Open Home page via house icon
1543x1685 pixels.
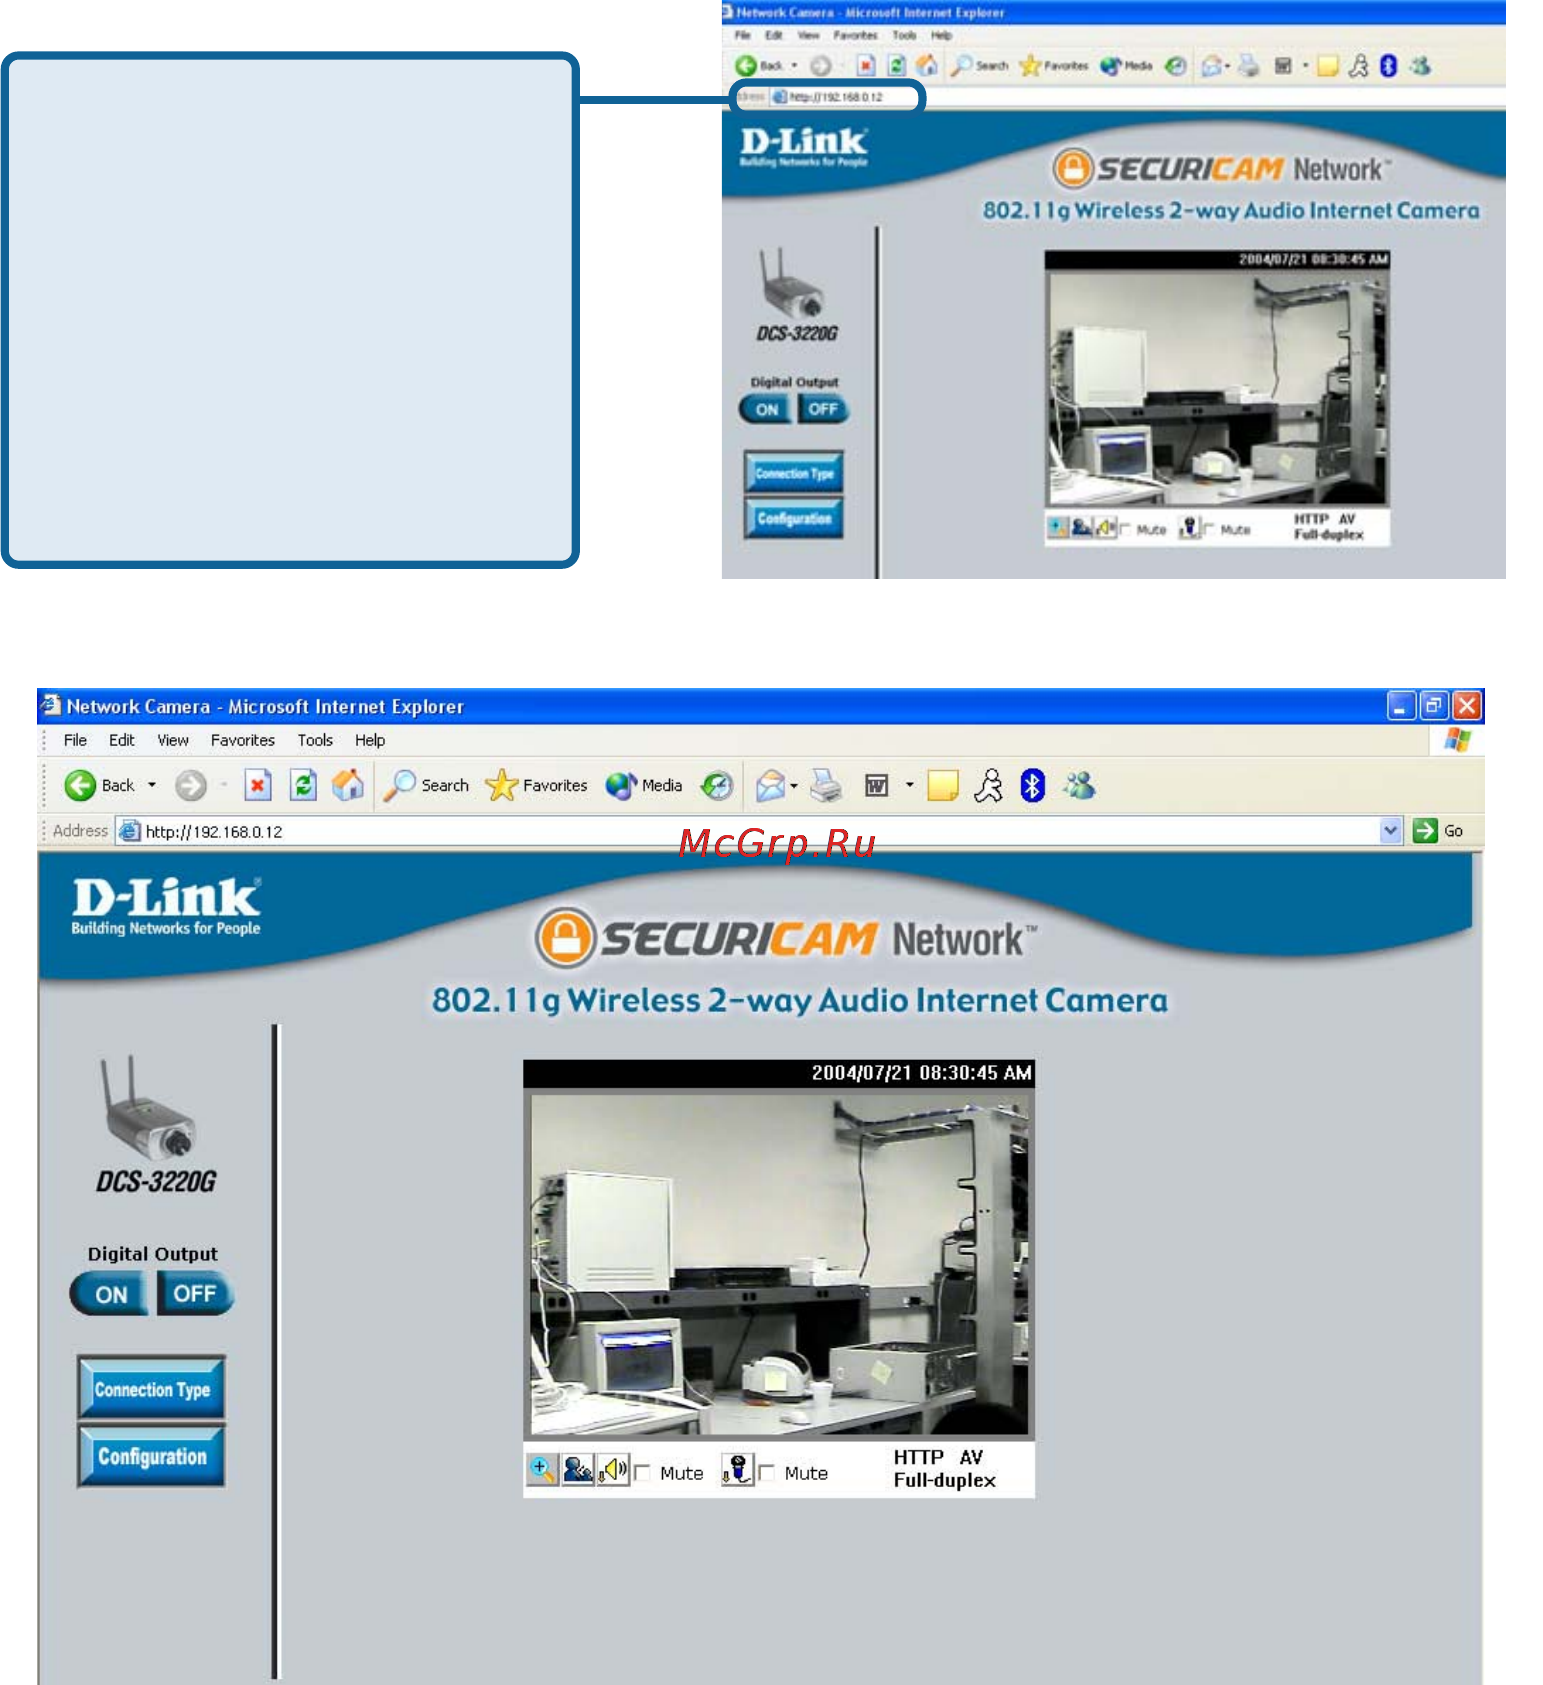tap(348, 786)
